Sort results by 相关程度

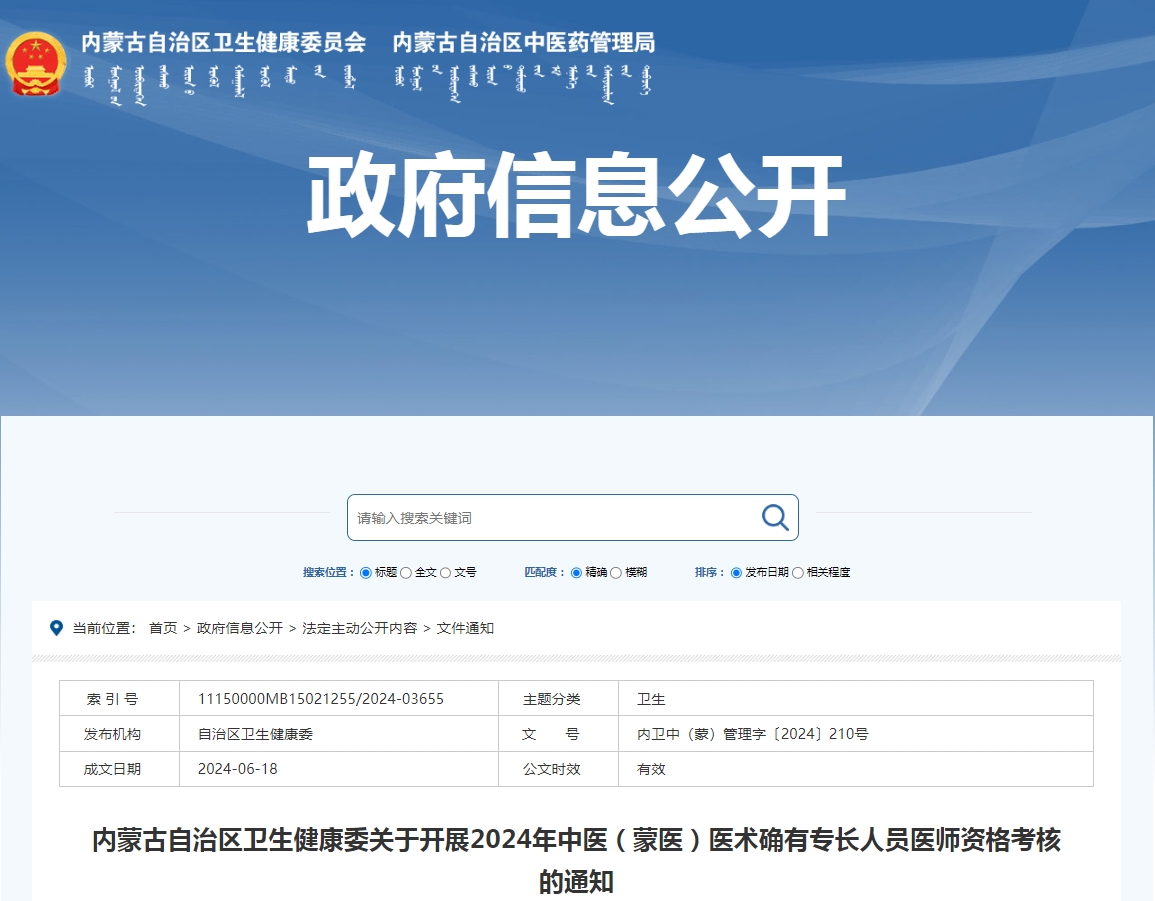tap(798, 573)
